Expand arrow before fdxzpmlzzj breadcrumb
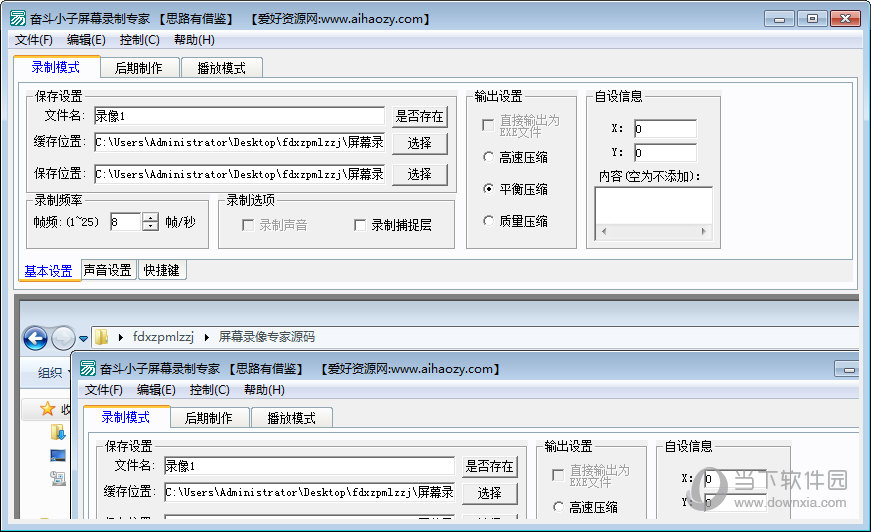The height and width of the screenshot is (532, 871). [x=121, y=337]
